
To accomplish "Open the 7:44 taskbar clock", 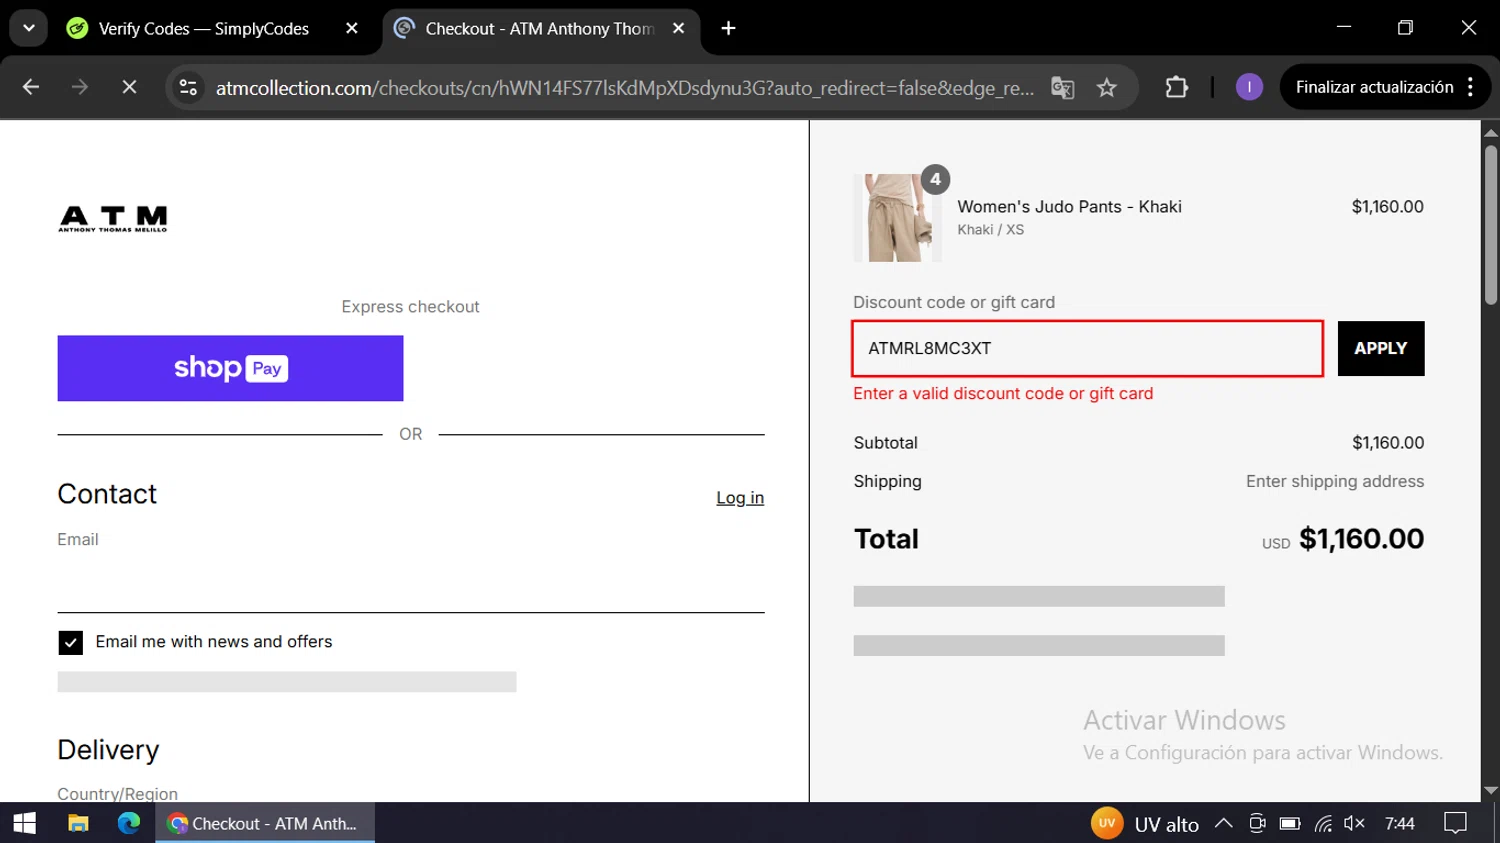I will [1400, 824].
